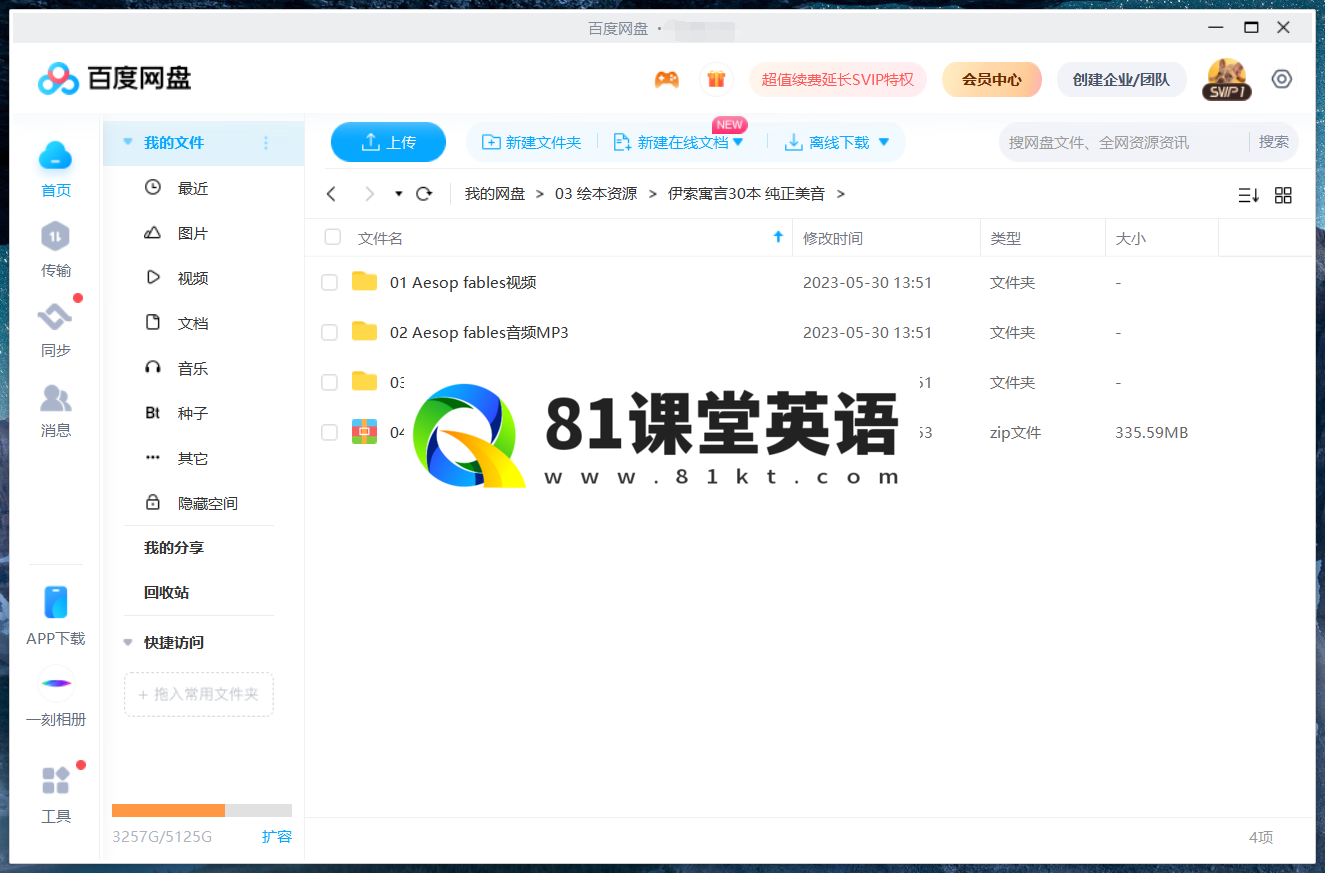The width and height of the screenshot is (1325, 873).
Task: Open 离线下载 dropdown
Action: coord(883,143)
